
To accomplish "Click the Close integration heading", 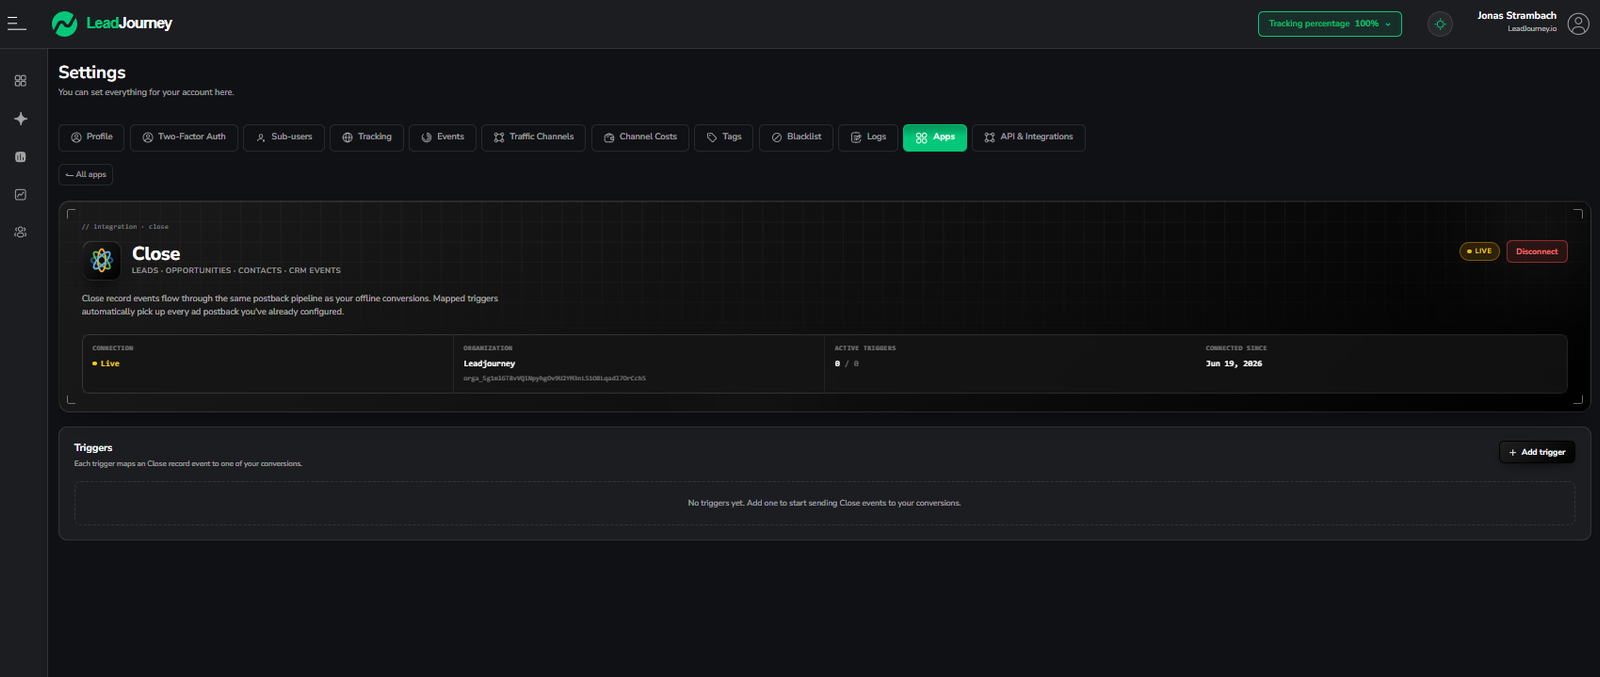I will tap(156, 254).
